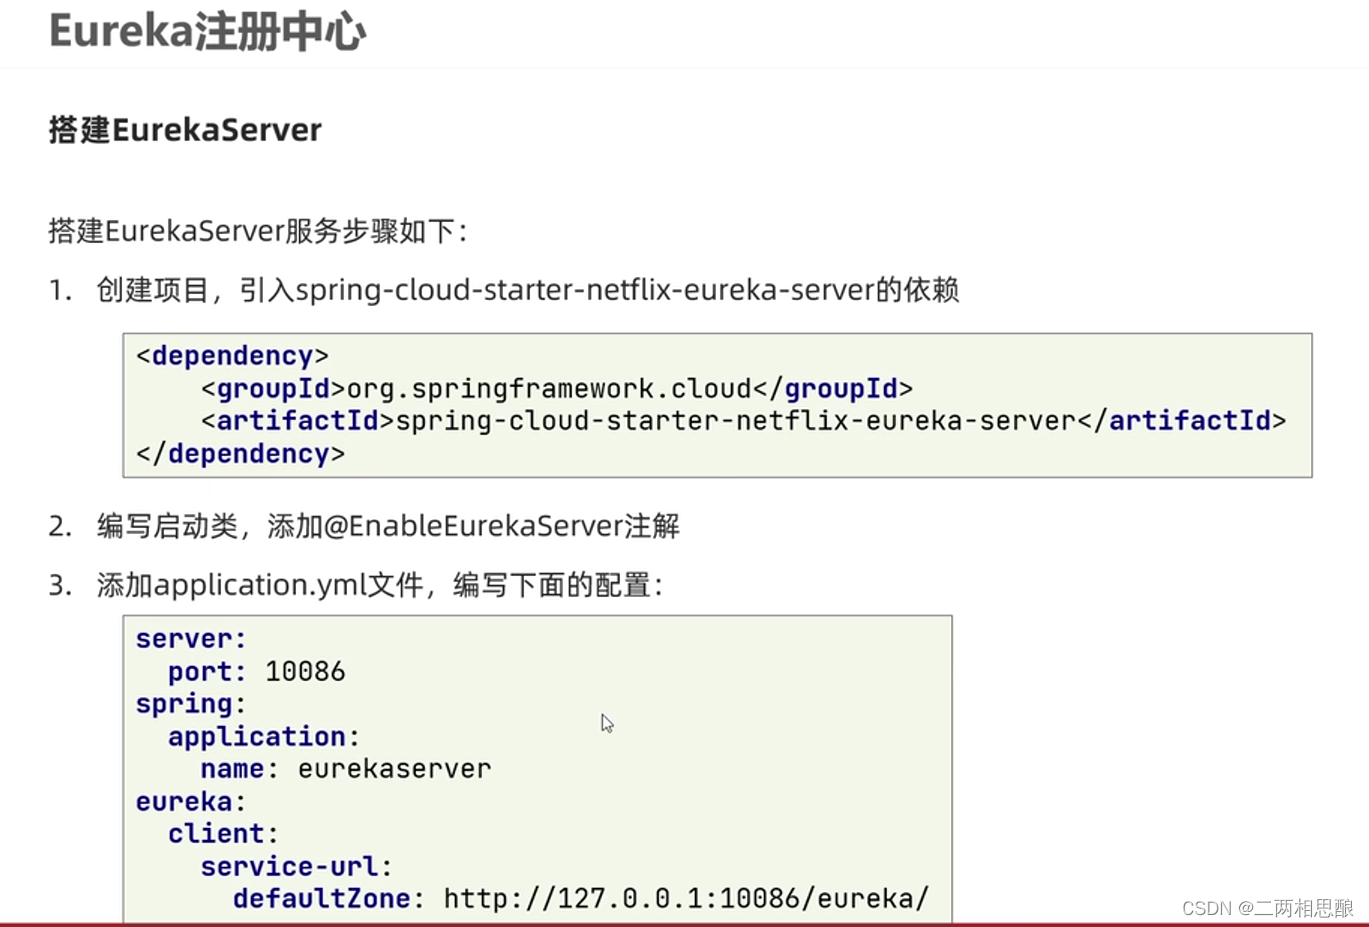
Task: Click the 'name: eurekaserver' line
Action: tap(346, 769)
